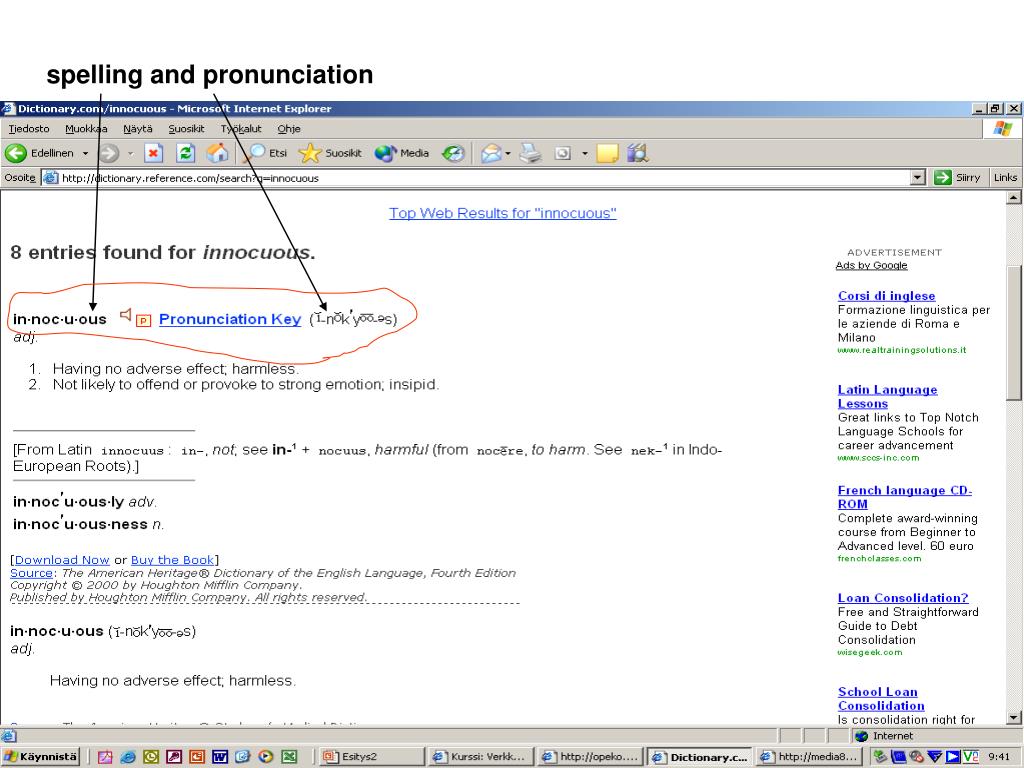
Task: Click the mail envelope toolbar icon
Action: pyautogui.click(x=491, y=153)
